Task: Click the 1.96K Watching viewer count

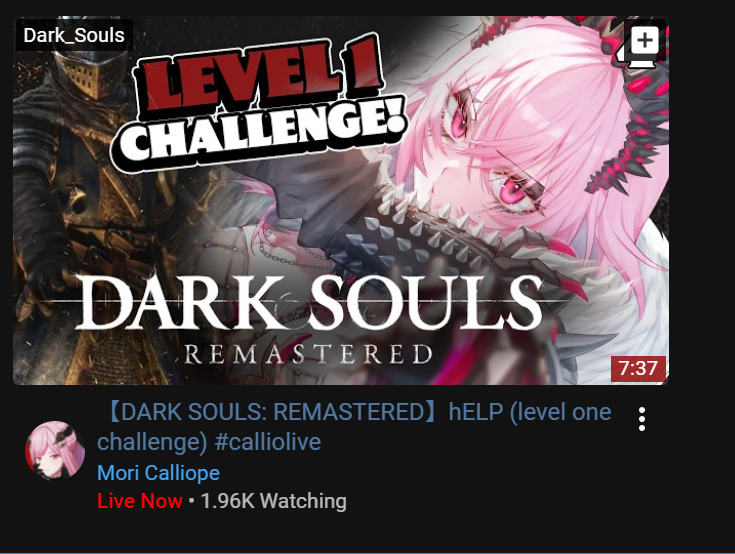Action: (x=274, y=501)
